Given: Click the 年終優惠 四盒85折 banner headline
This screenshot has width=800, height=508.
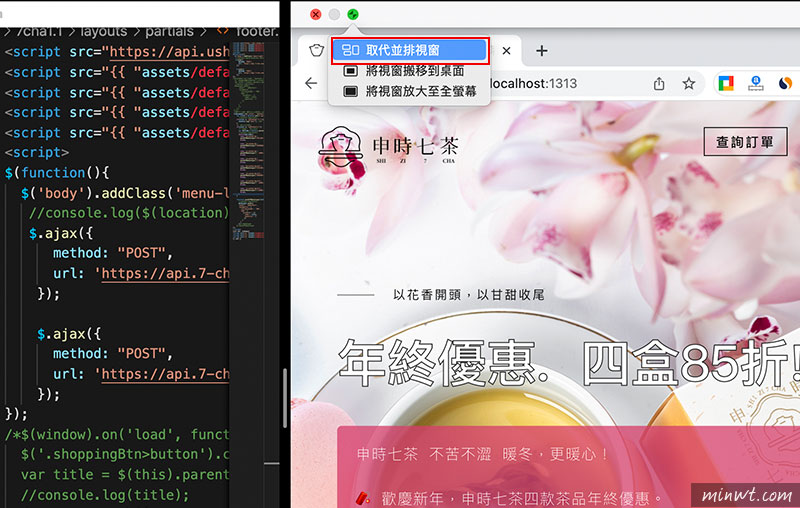Looking at the screenshot, I should click(x=569, y=363).
